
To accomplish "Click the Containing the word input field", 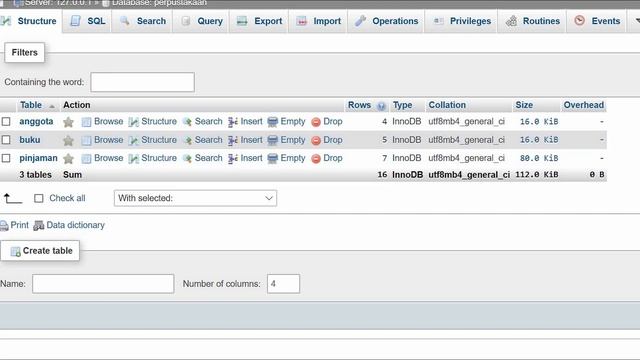I will (x=142, y=82).
